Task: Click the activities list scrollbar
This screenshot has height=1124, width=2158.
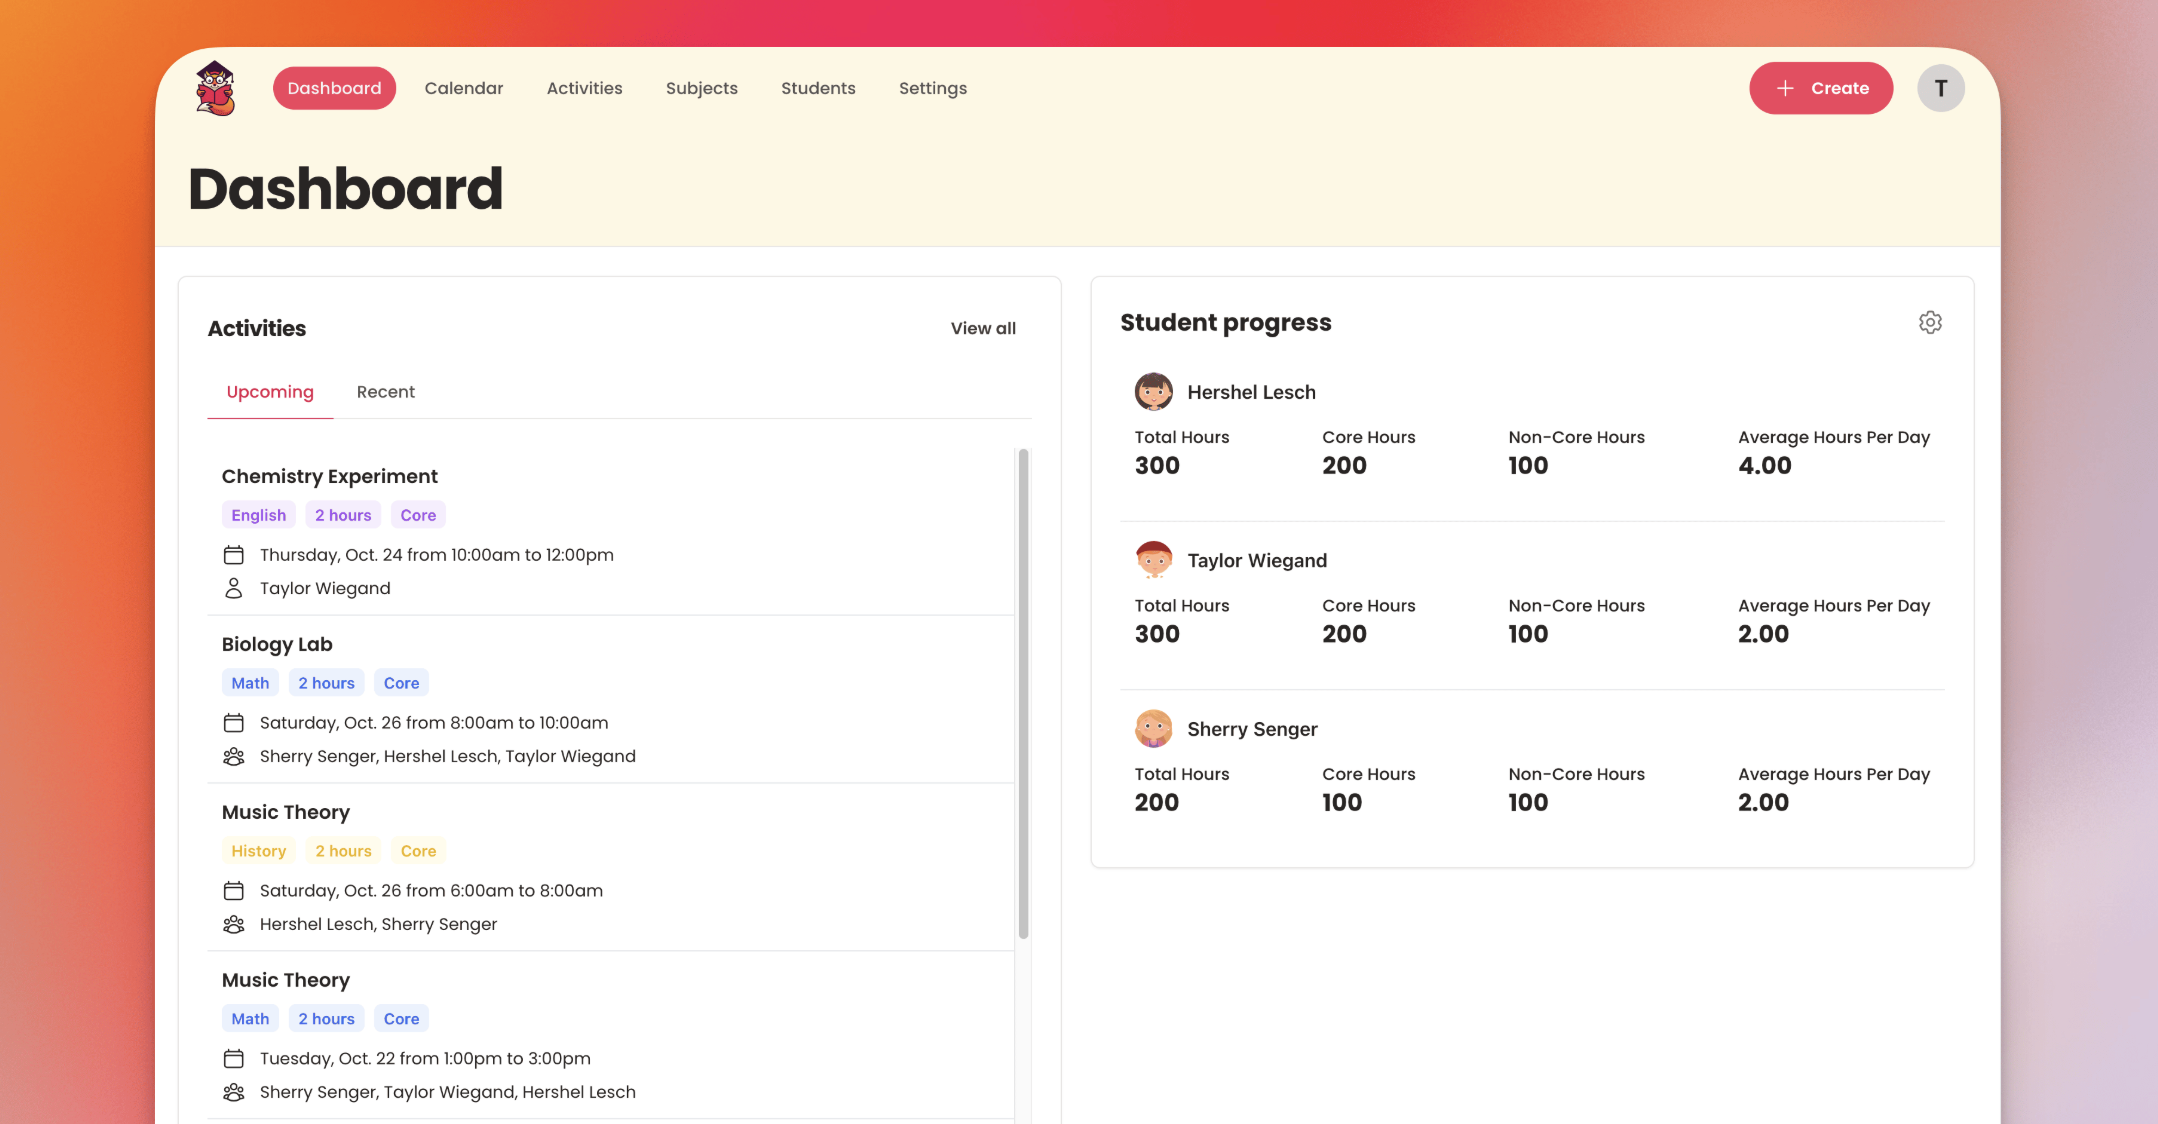Action: click(1023, 694)
